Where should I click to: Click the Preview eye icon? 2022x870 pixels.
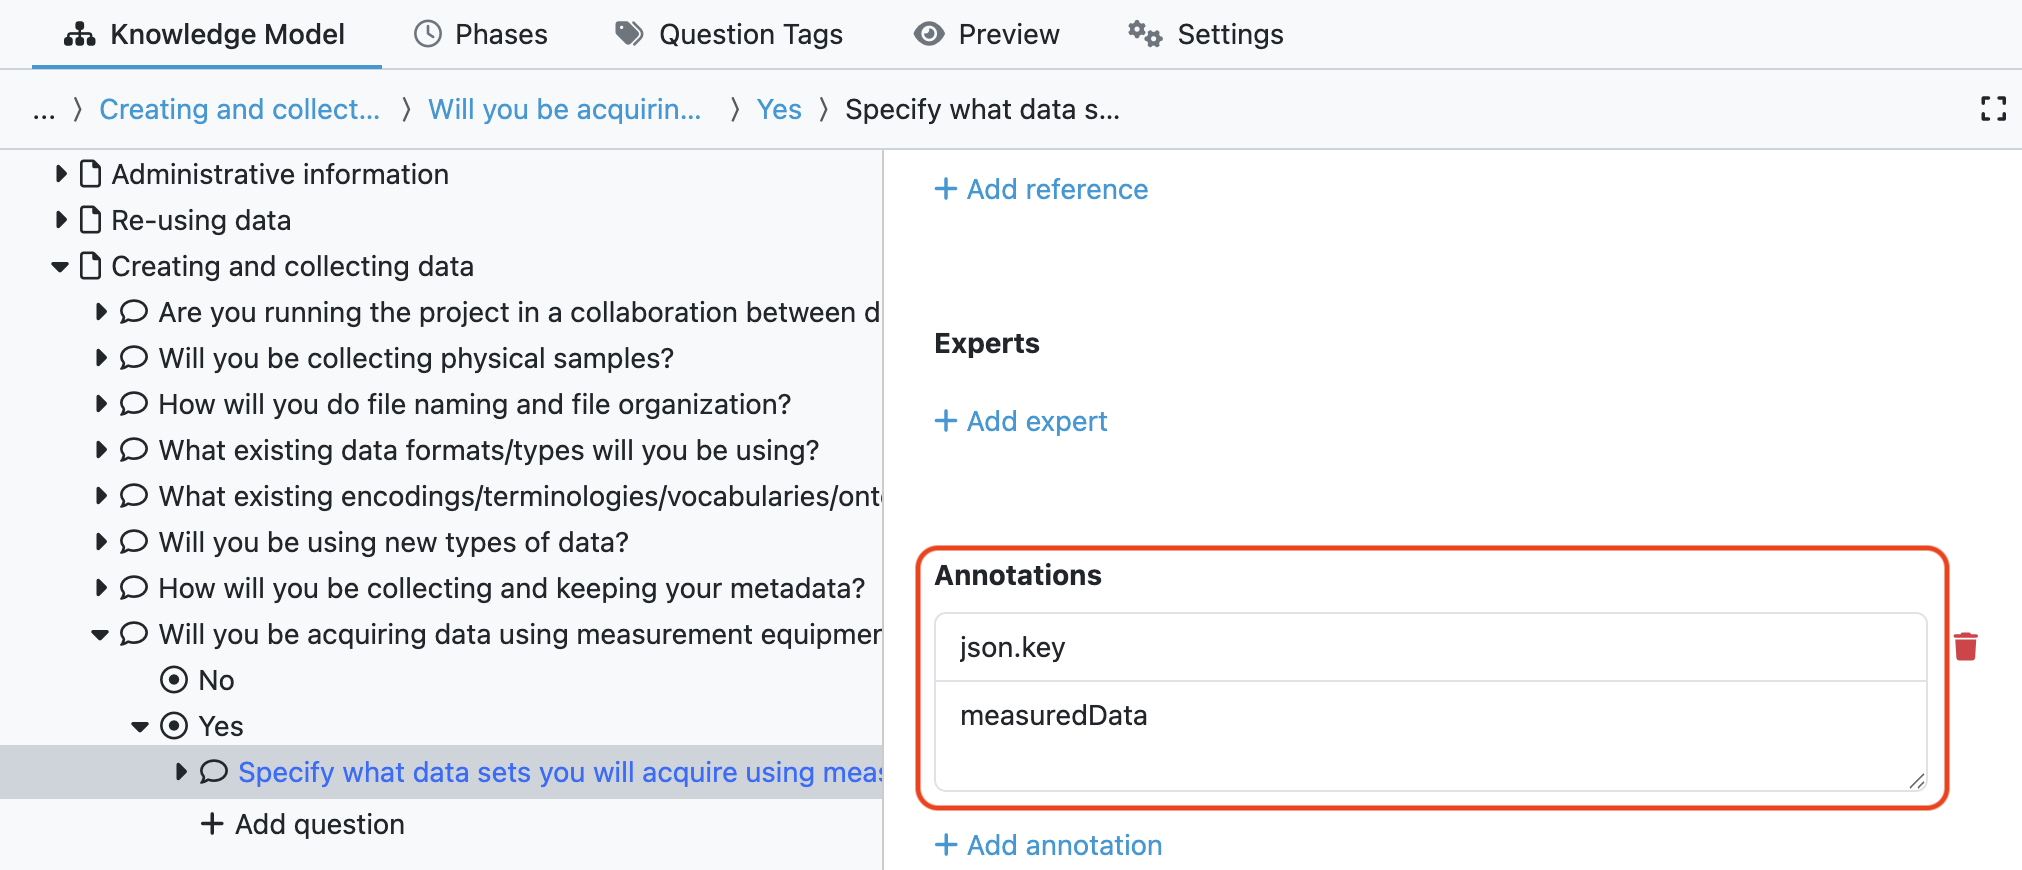(929, 34)
